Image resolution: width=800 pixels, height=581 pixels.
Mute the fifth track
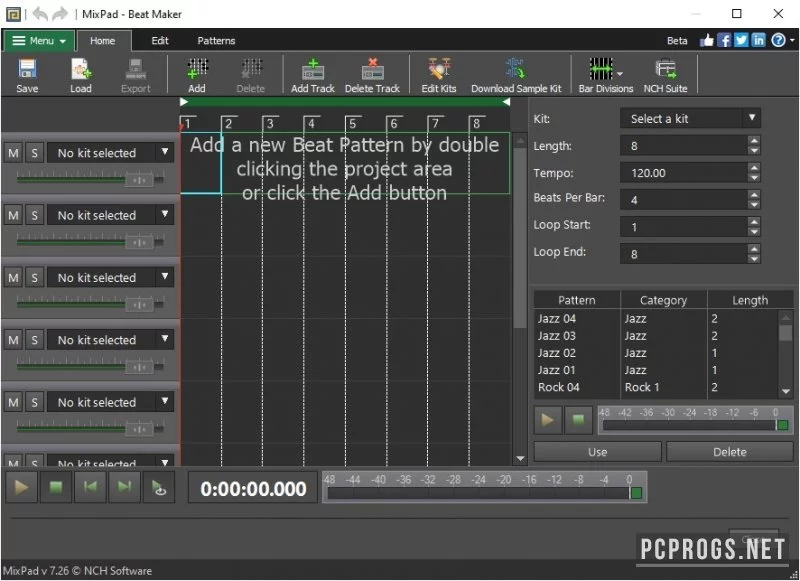click(13, 402)
